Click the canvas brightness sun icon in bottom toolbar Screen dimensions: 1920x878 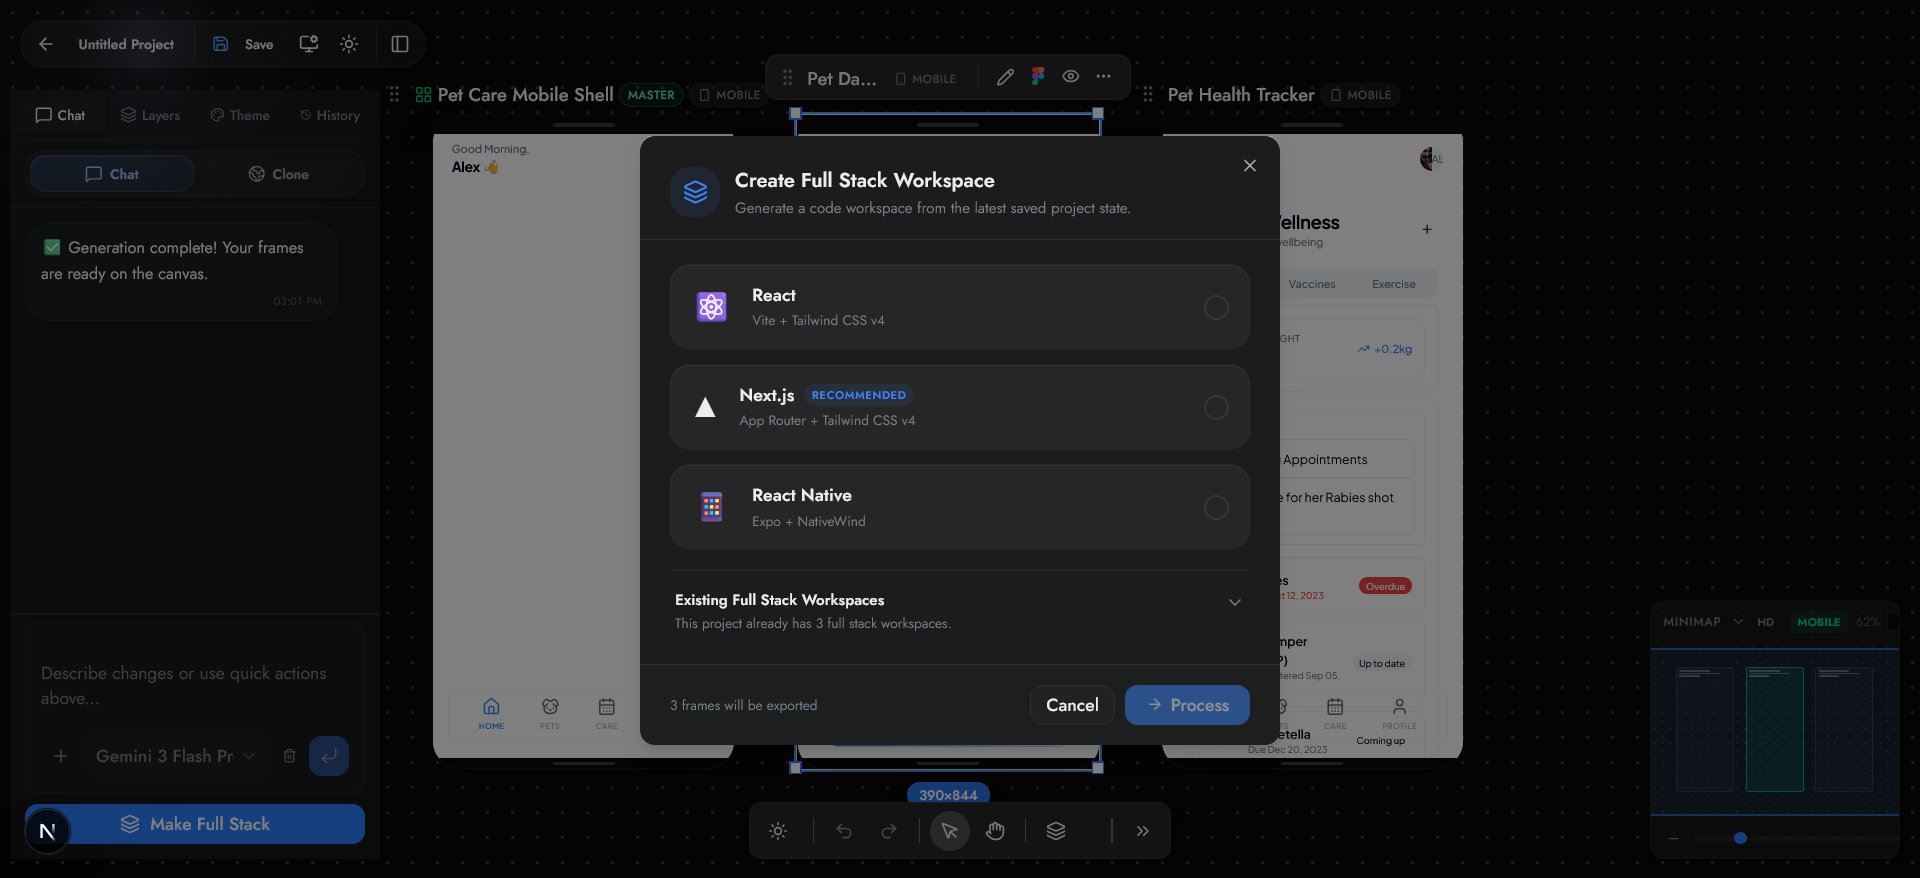(x=778, y=831)
